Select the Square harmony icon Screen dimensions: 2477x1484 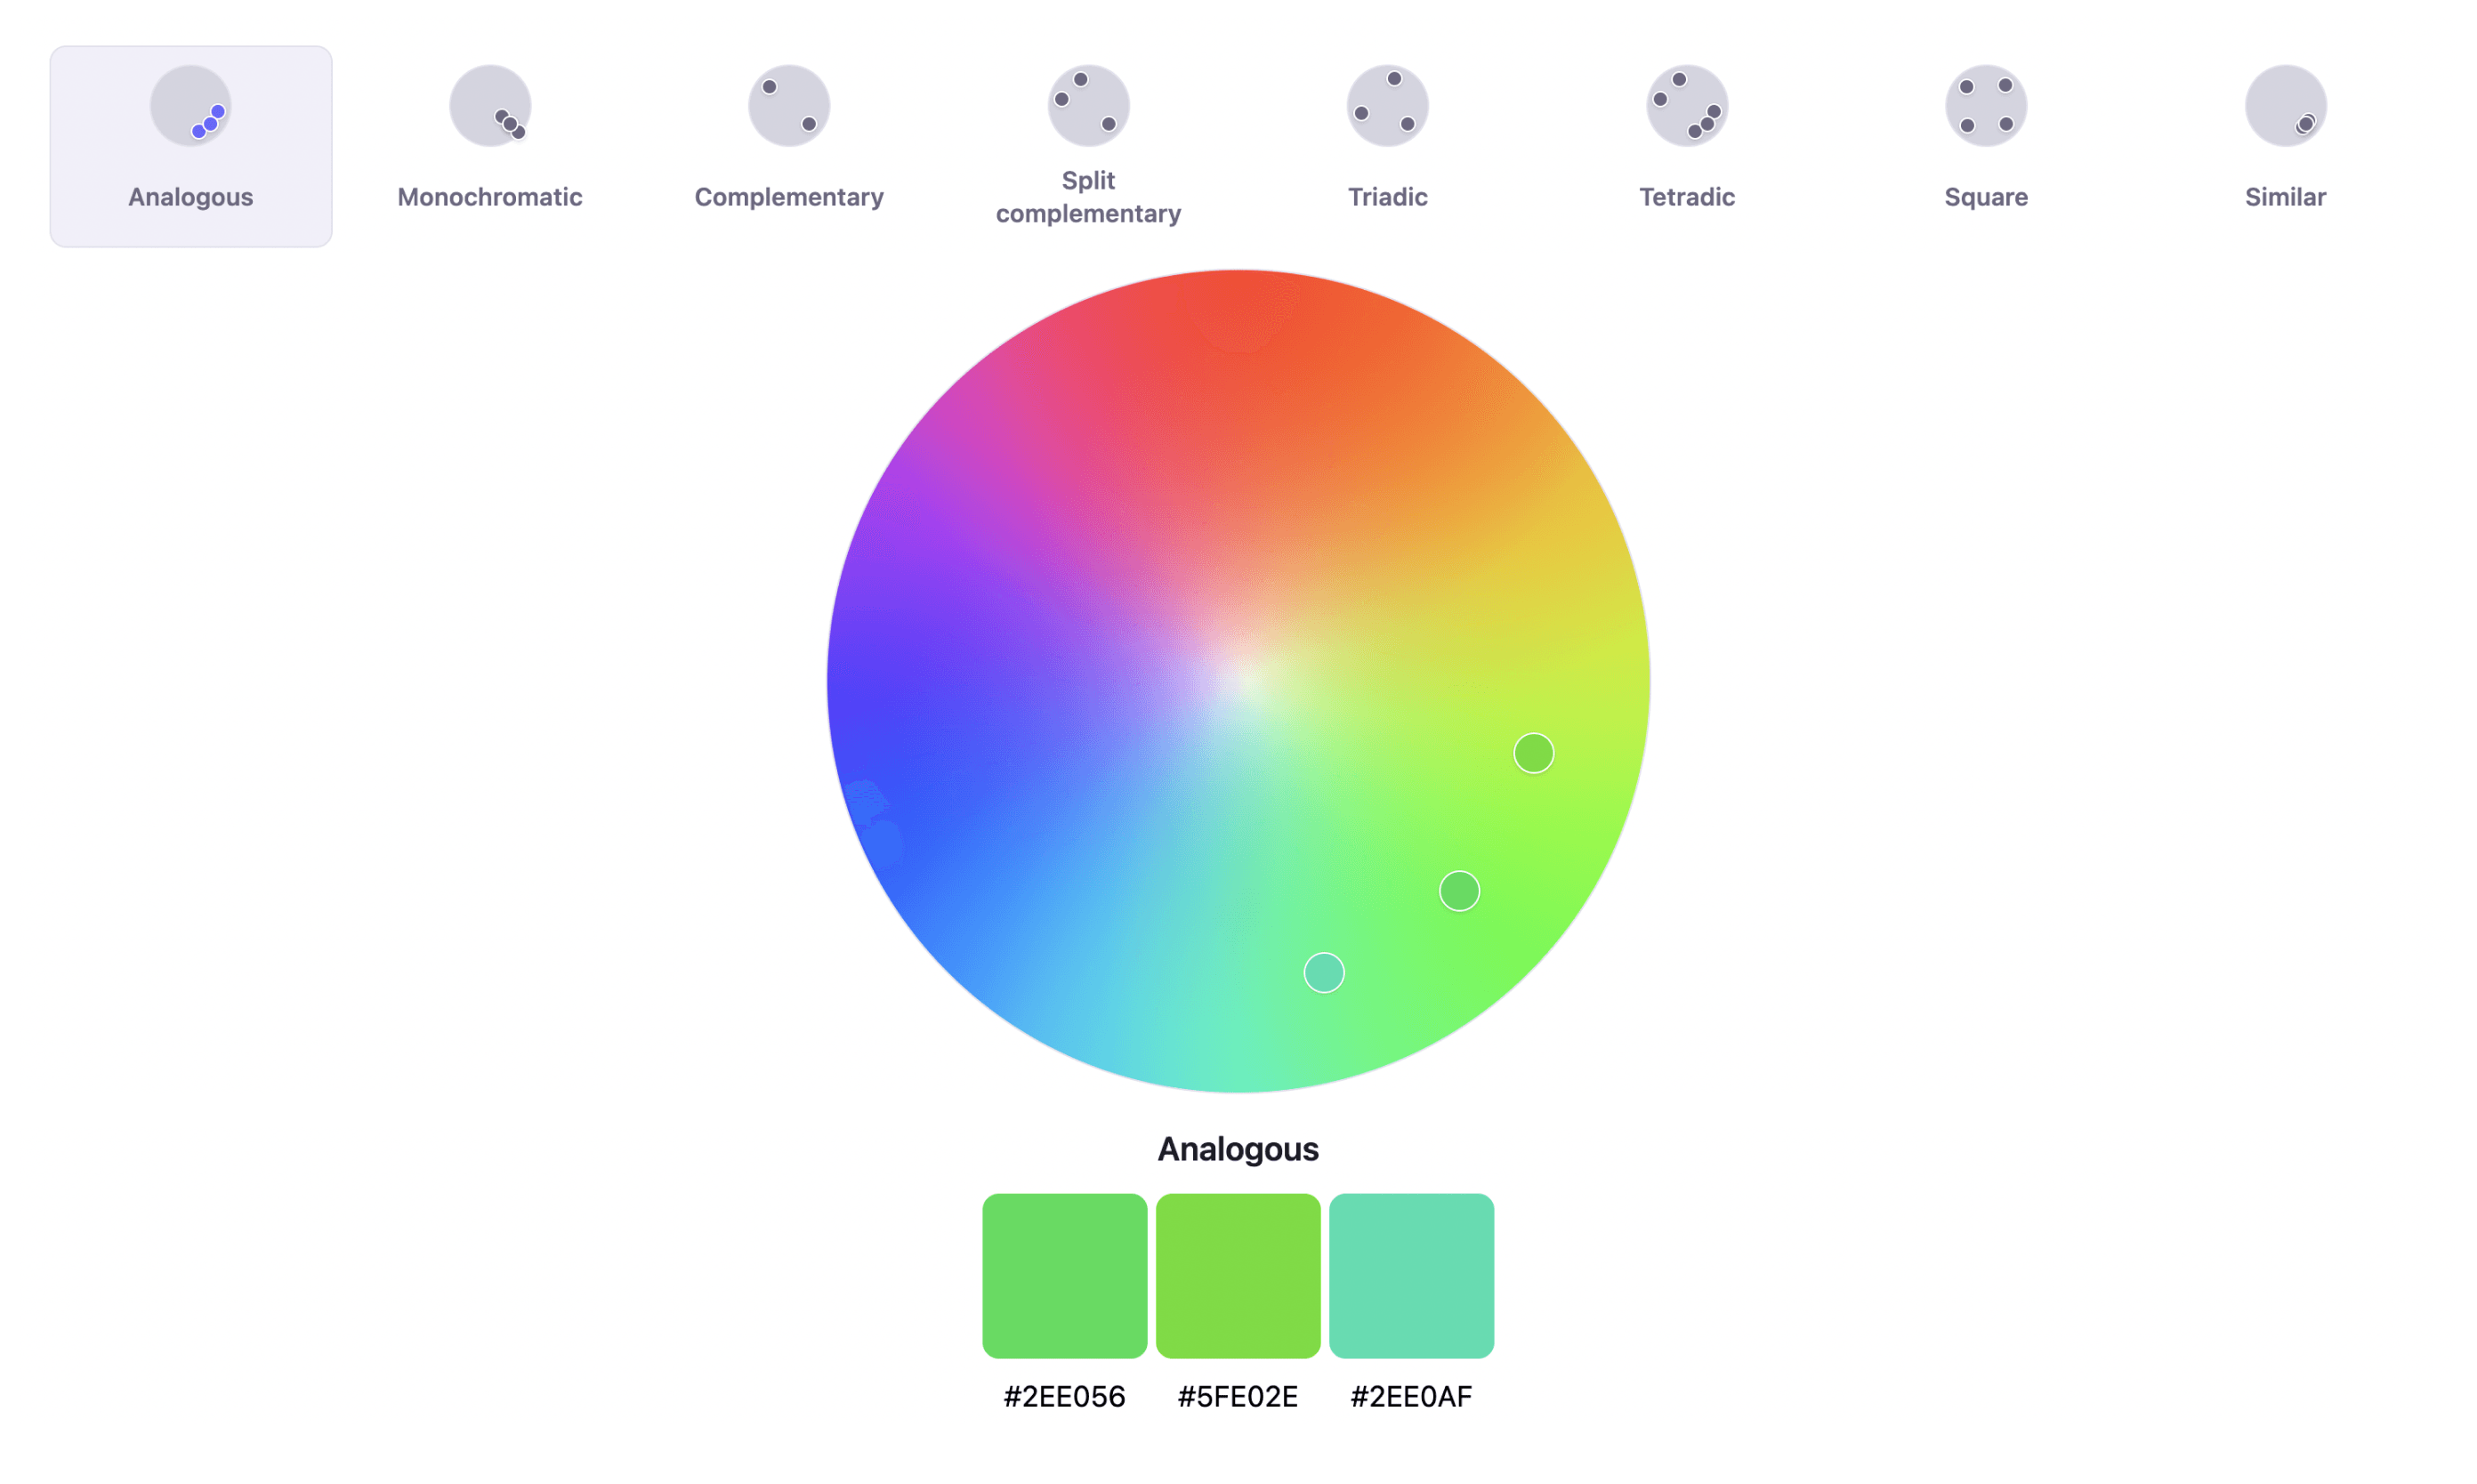tap(1986, 104)
